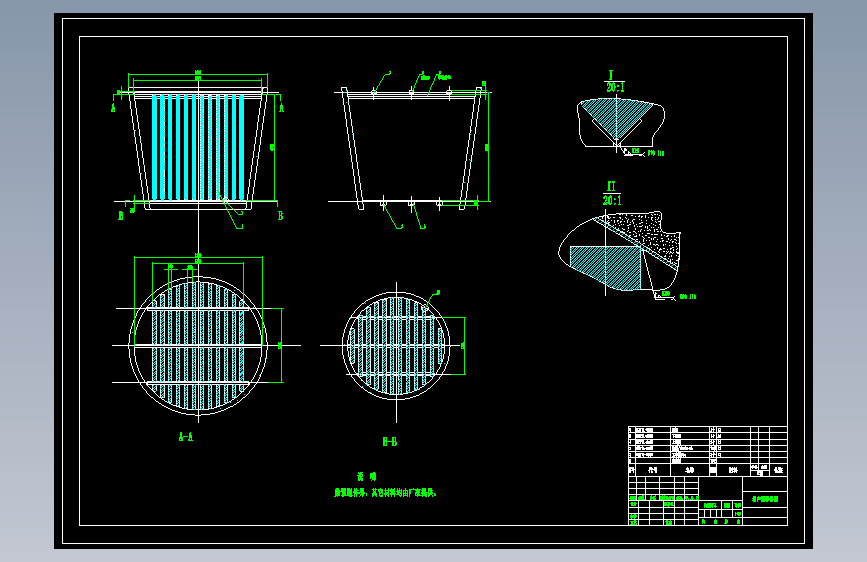Click the Roman numeral II detail label

tap(611, 186)
